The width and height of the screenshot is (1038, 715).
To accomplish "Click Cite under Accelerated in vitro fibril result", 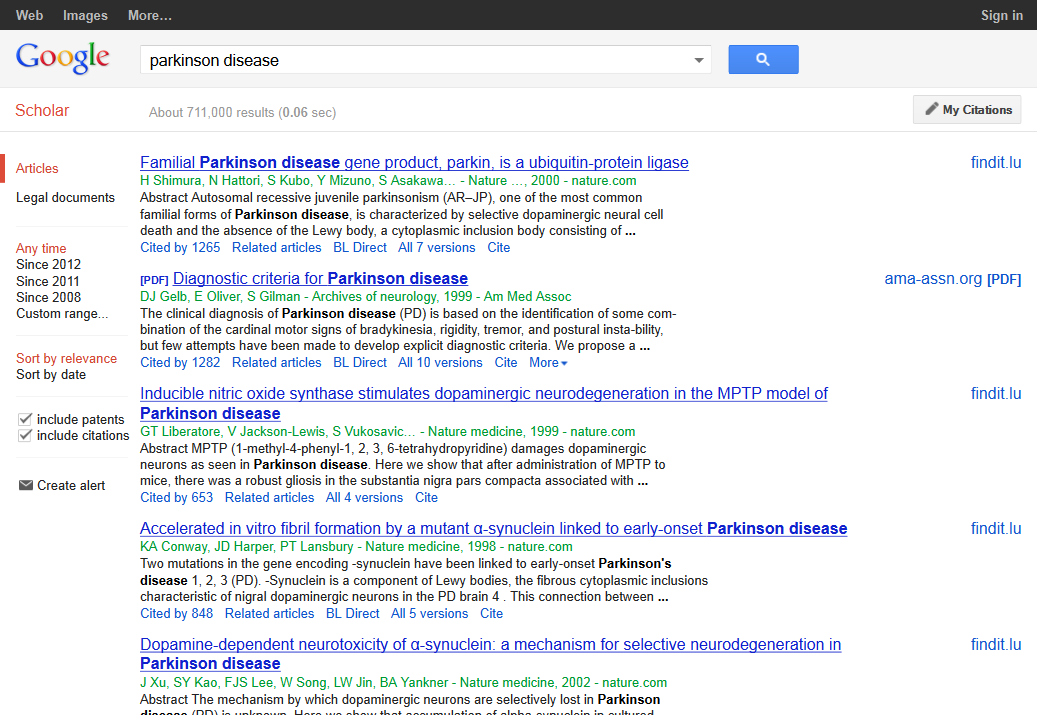I will (x=491, y=613).
